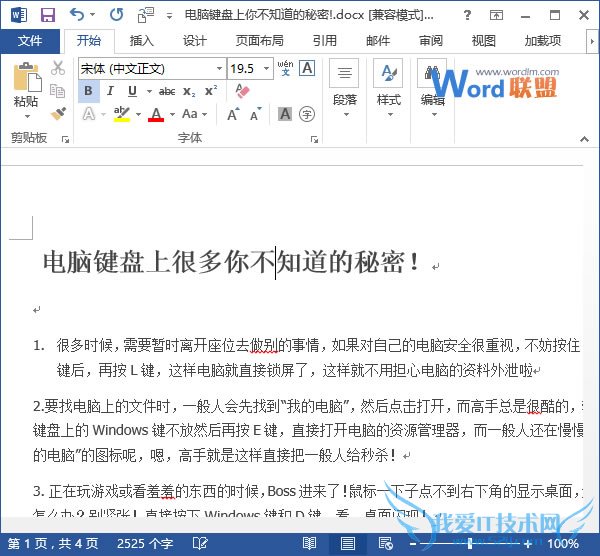Viewport: 600px width, 556px height.
Task: Click the text effects outlined A
Action: point(89,114)
